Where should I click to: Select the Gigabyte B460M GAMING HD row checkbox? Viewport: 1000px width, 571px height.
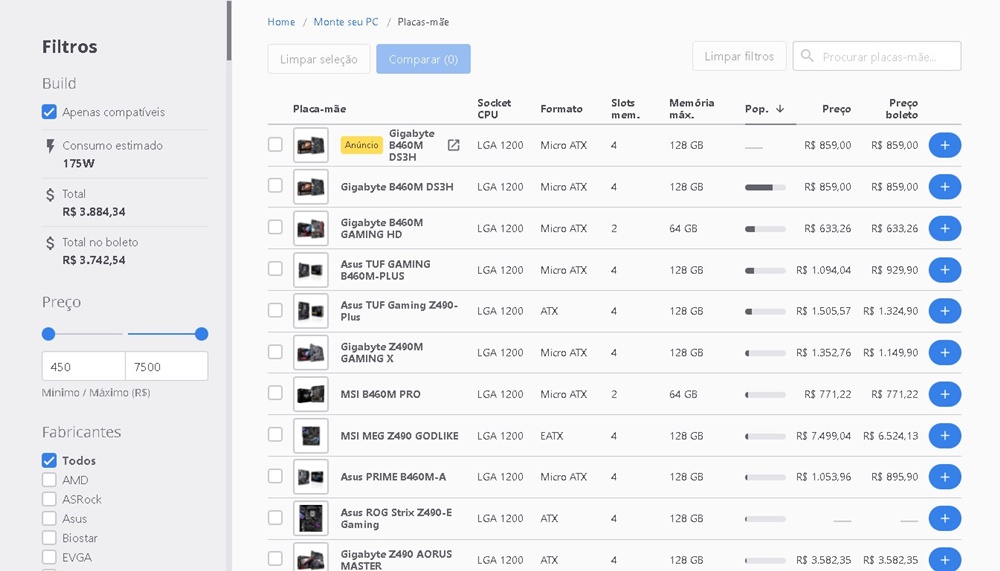point(275,227)
